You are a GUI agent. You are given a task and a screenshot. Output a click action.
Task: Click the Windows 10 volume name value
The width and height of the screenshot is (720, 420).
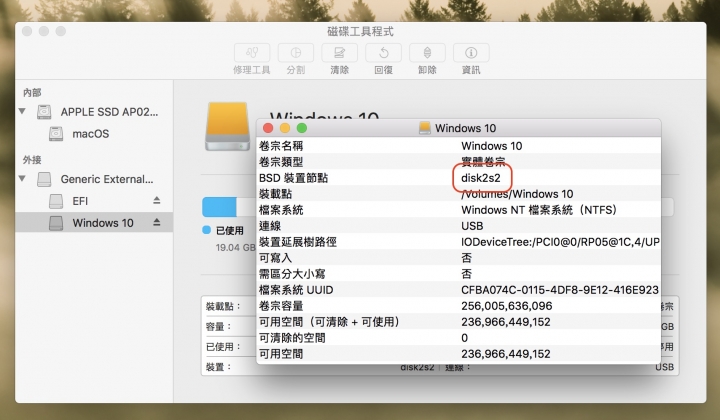[x=492, y=146]
